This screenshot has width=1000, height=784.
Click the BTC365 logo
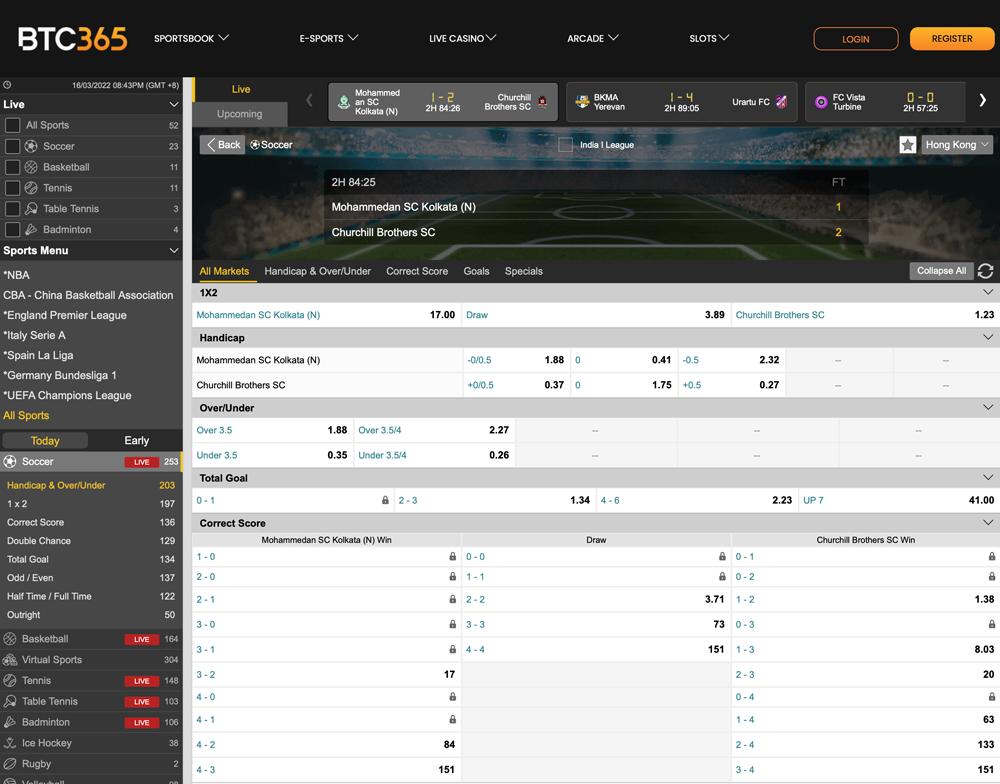[73, 39]
